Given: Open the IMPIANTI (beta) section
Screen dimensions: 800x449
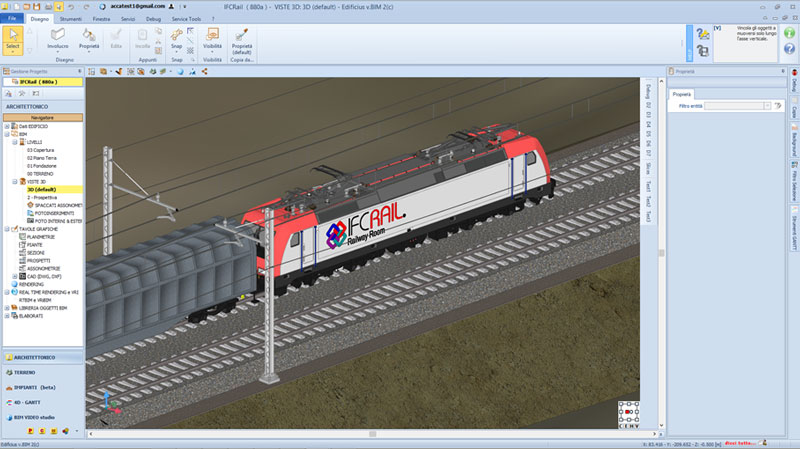Looking at the screenshot, I should point(43,387).
